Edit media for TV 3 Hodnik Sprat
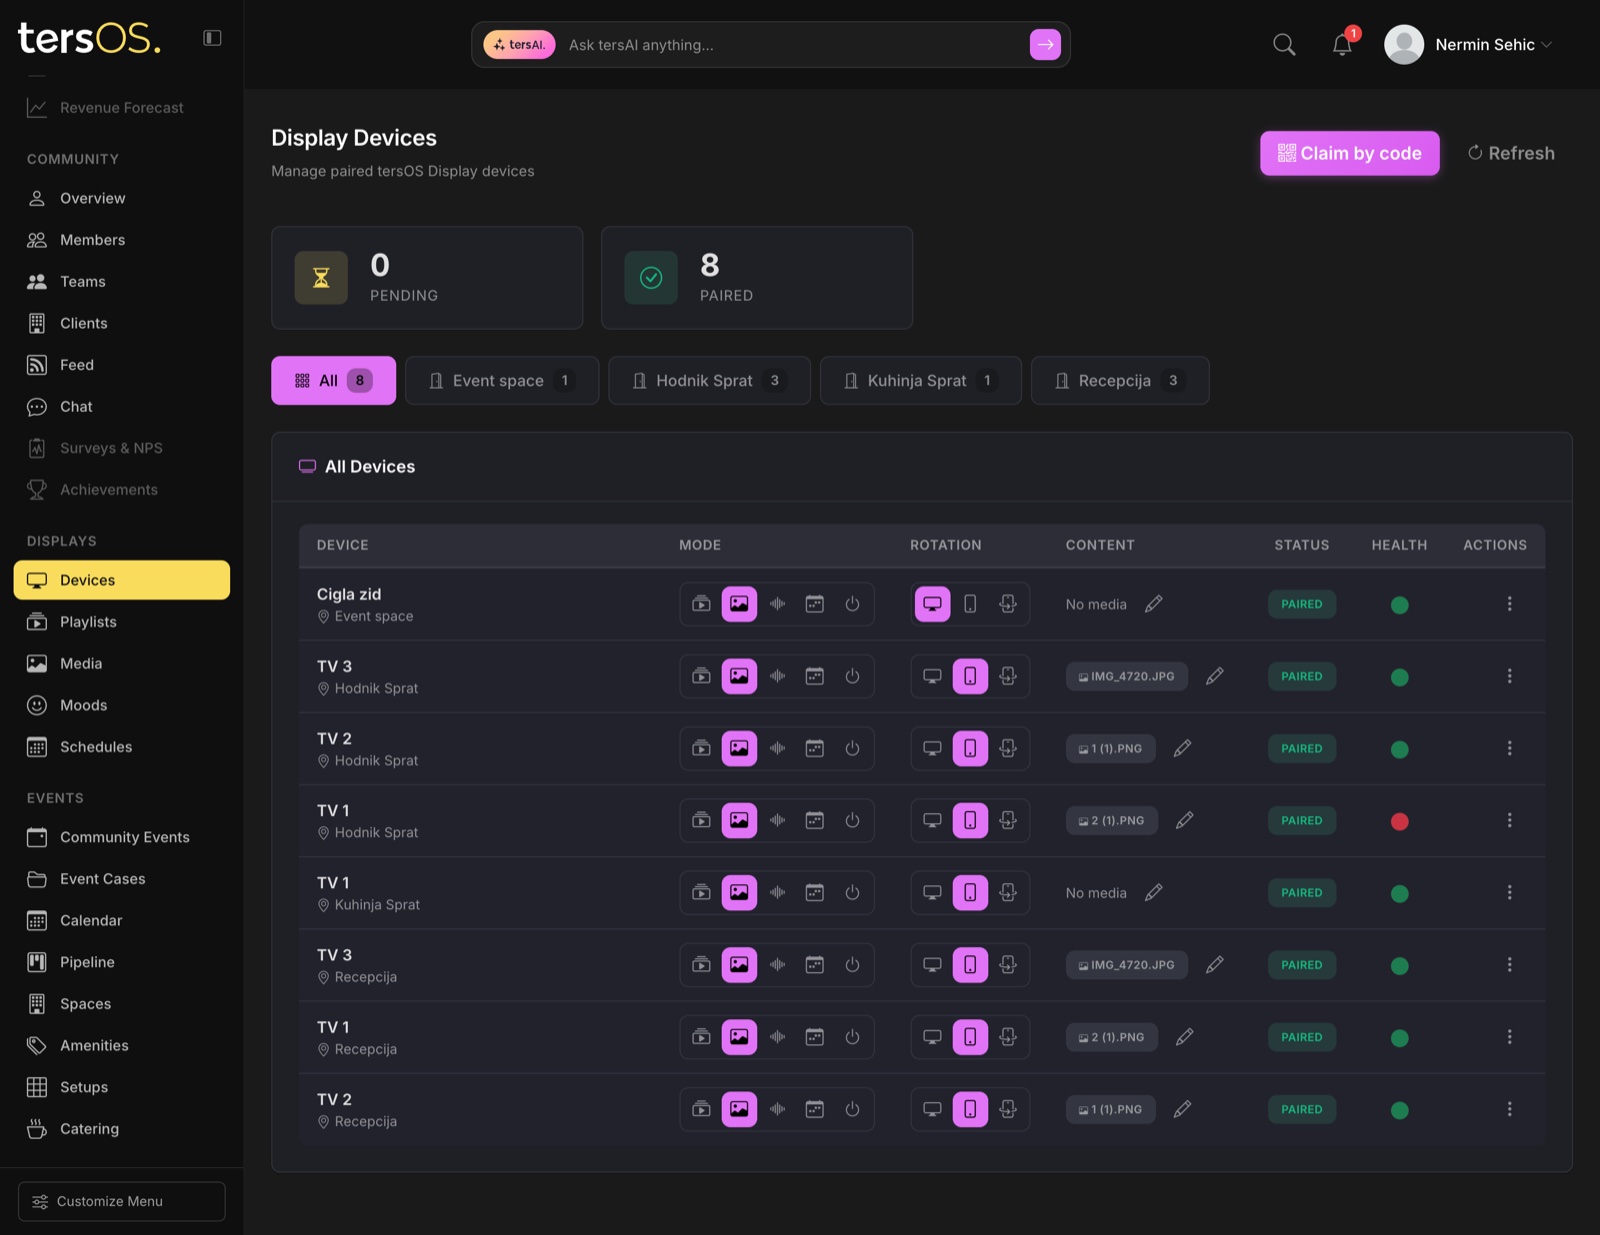 pyautogui.click(x=1214, y=676)
